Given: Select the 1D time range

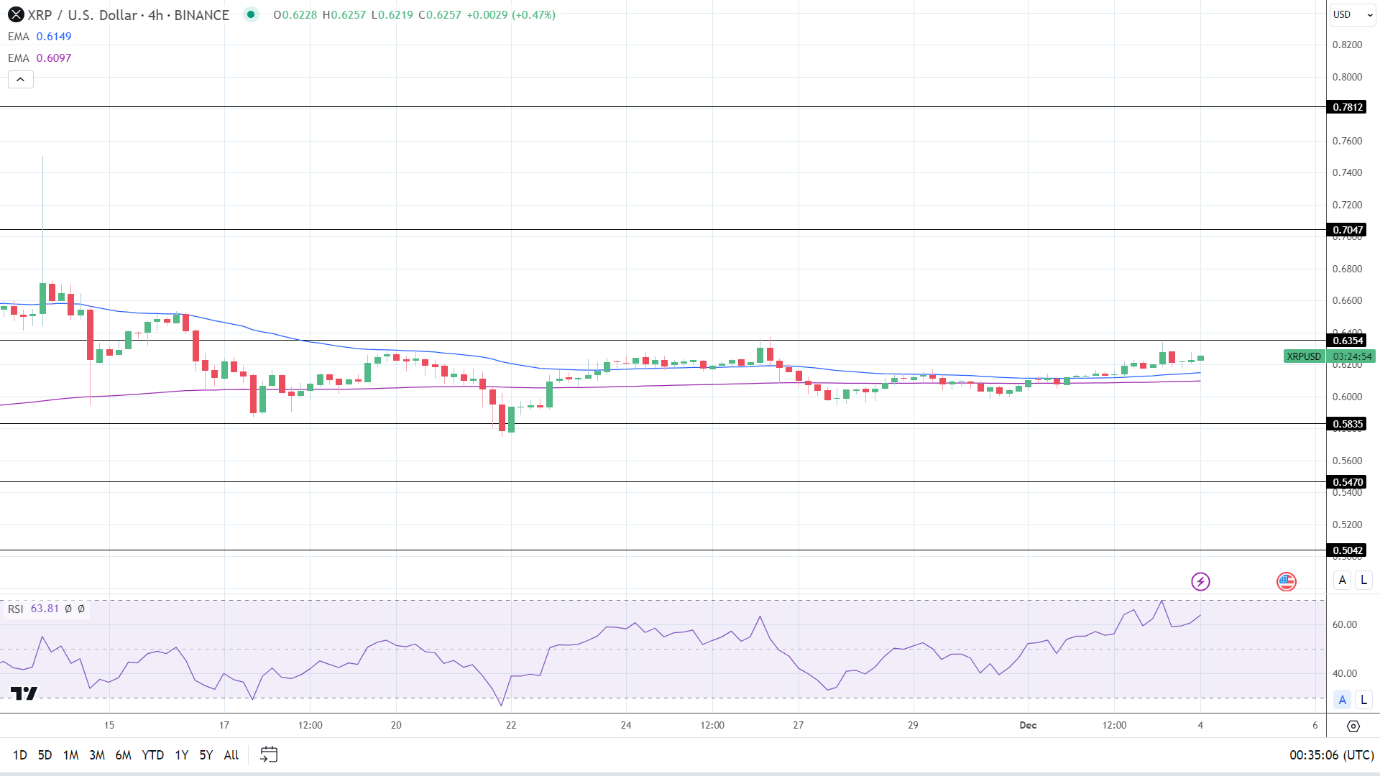Looking at the screenshot, I should [19, 755].
